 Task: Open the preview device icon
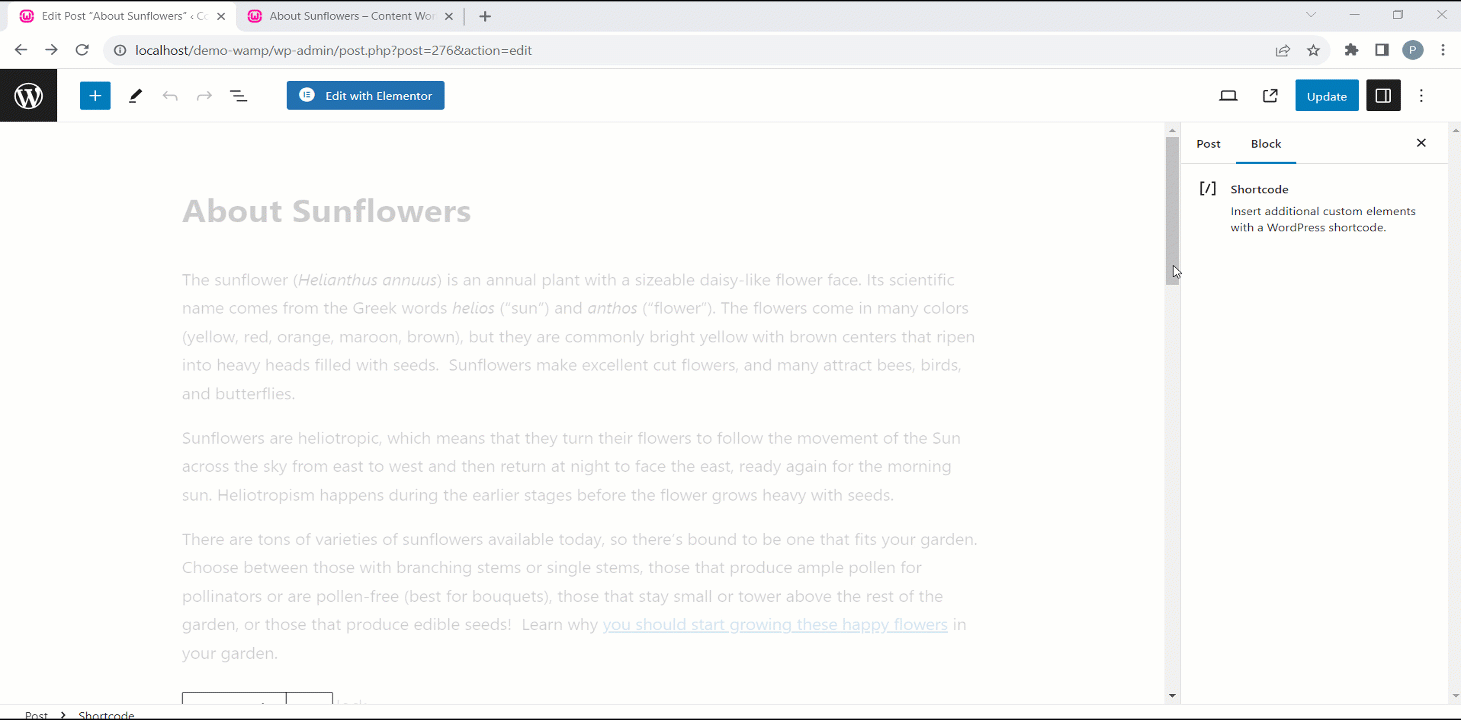1228,95
